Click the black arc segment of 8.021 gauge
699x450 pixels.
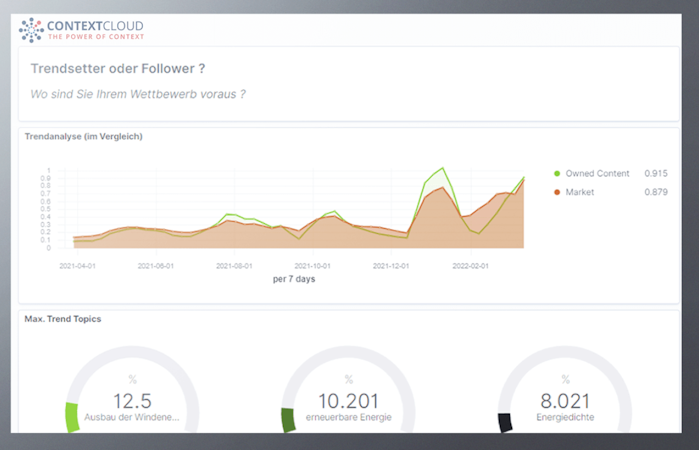point(505,422)
